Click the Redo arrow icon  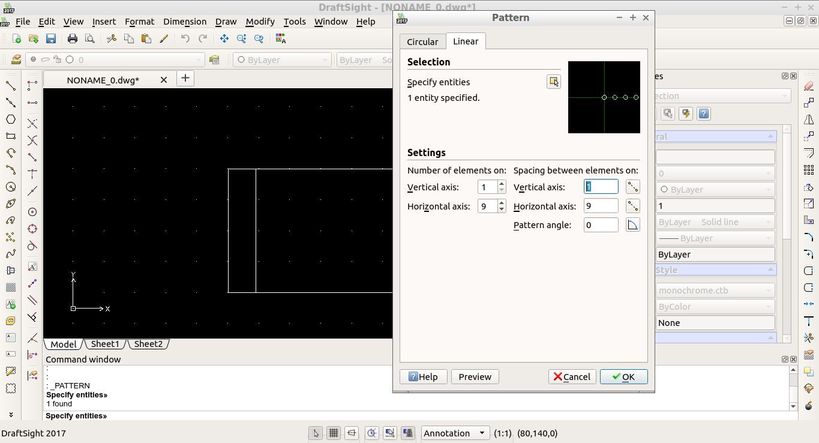click(x=203, y=39)
